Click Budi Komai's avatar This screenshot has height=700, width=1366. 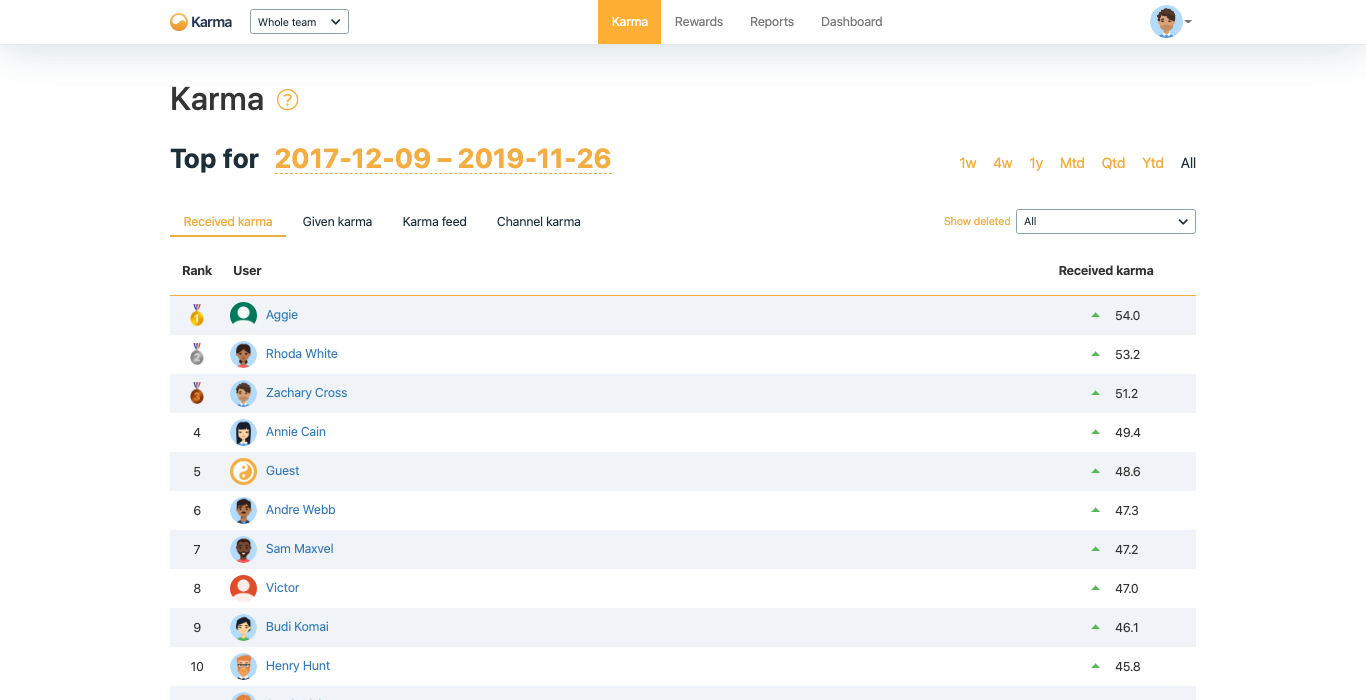[243, 627]
